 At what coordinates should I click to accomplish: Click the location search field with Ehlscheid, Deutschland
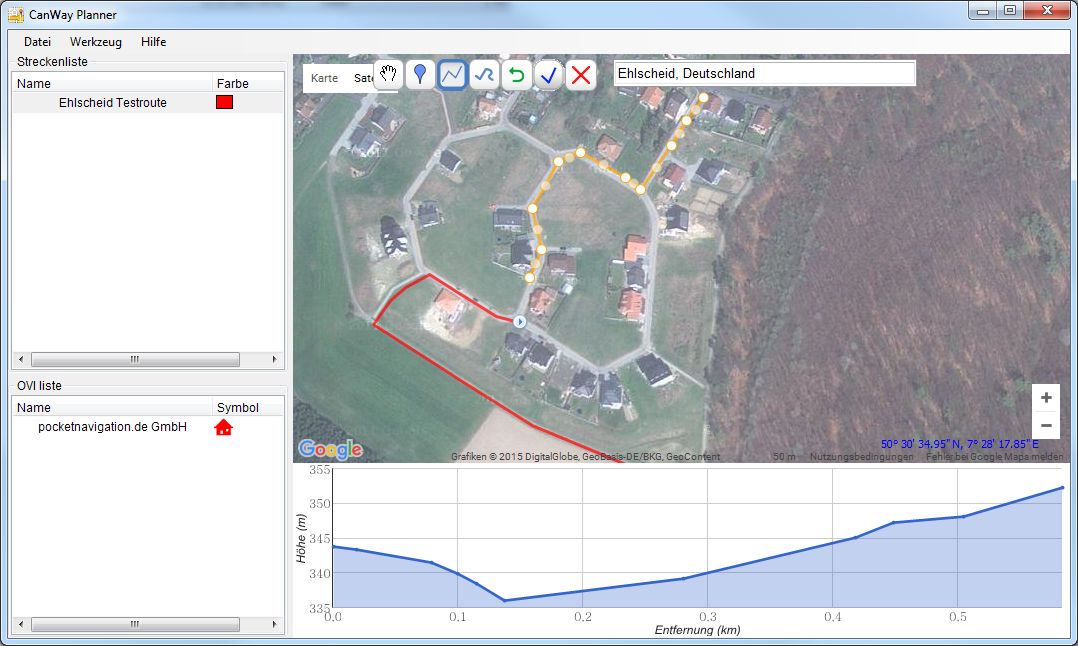764,74
